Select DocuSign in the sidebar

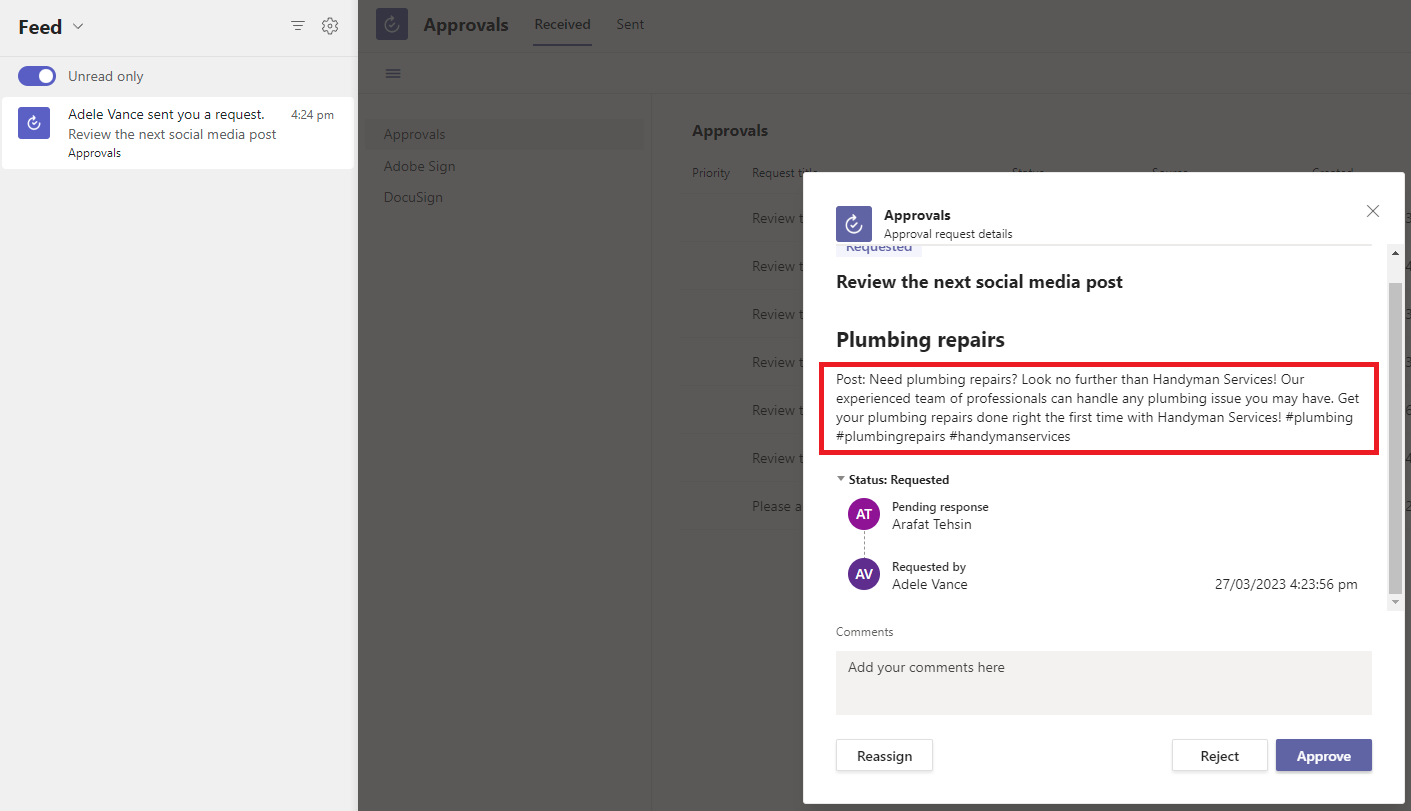coord(413,197)
